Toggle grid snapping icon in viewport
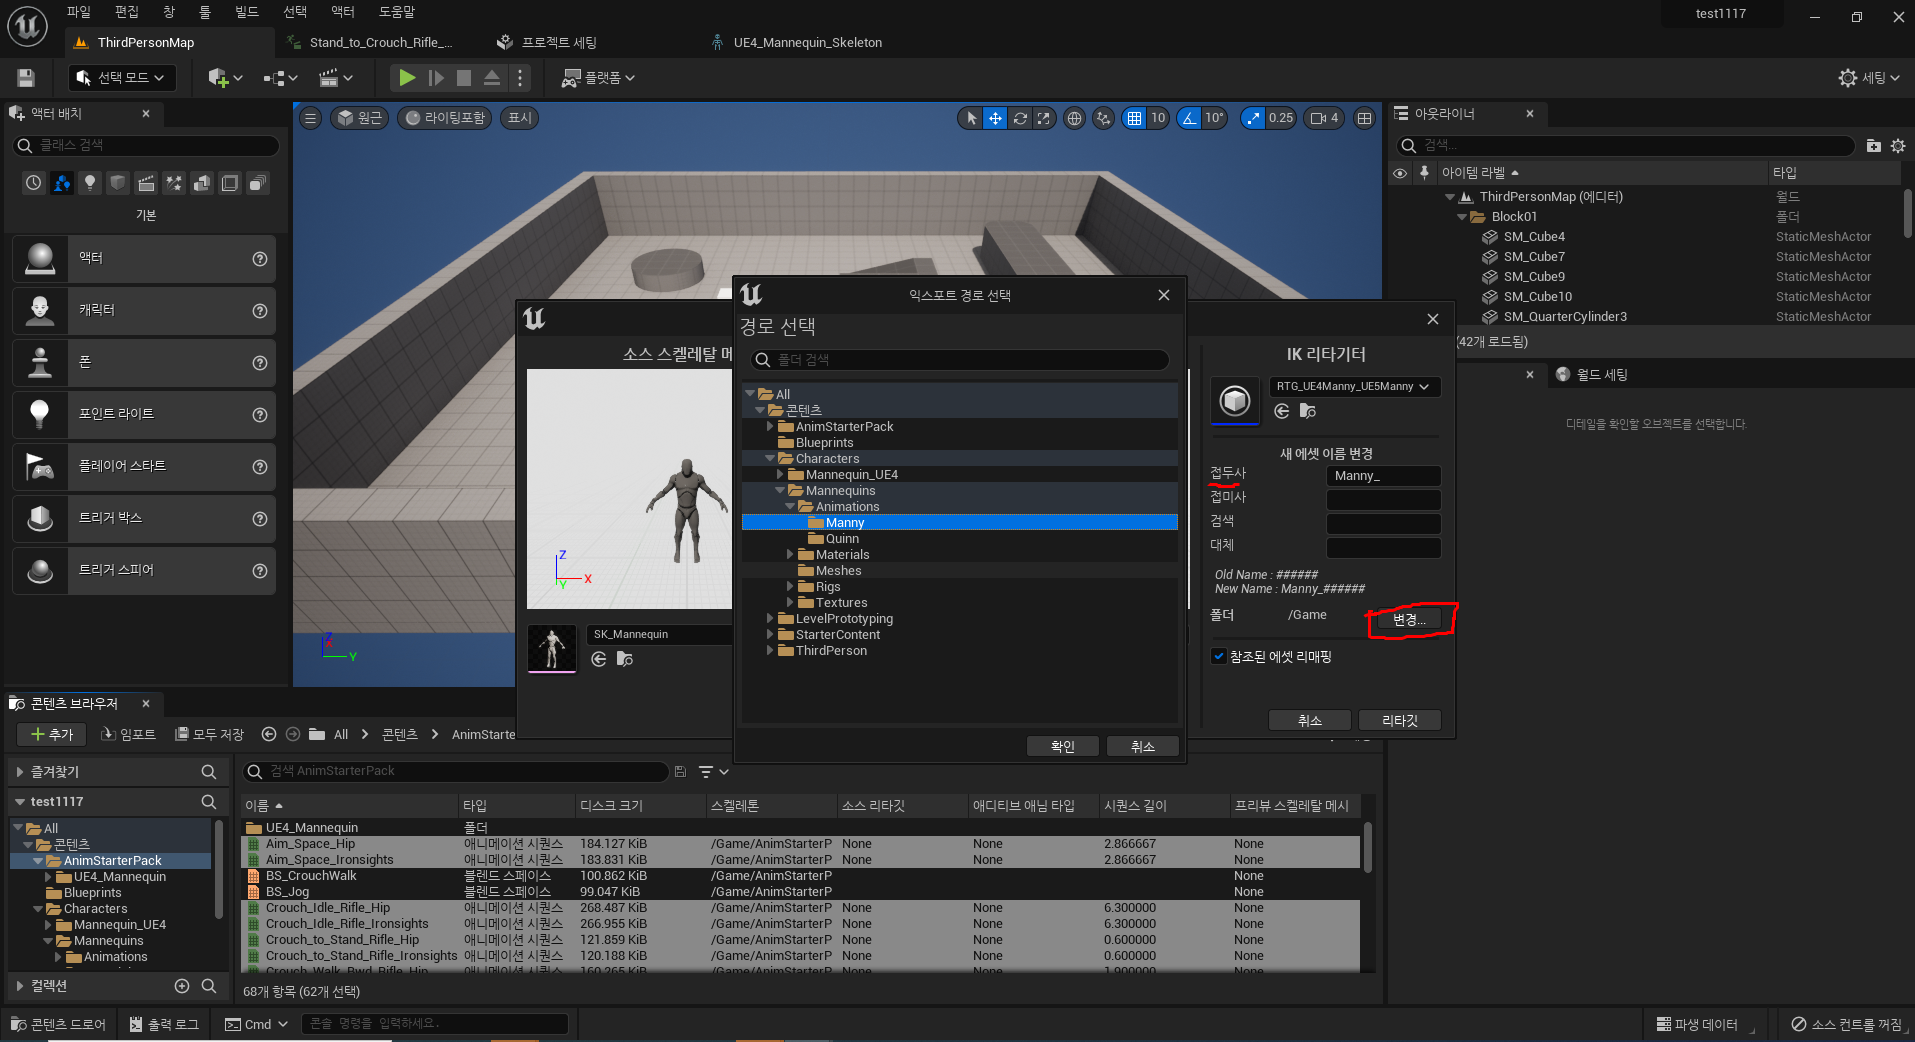This screenshot has width=1915, height=1042. [x=1134, y=118]
